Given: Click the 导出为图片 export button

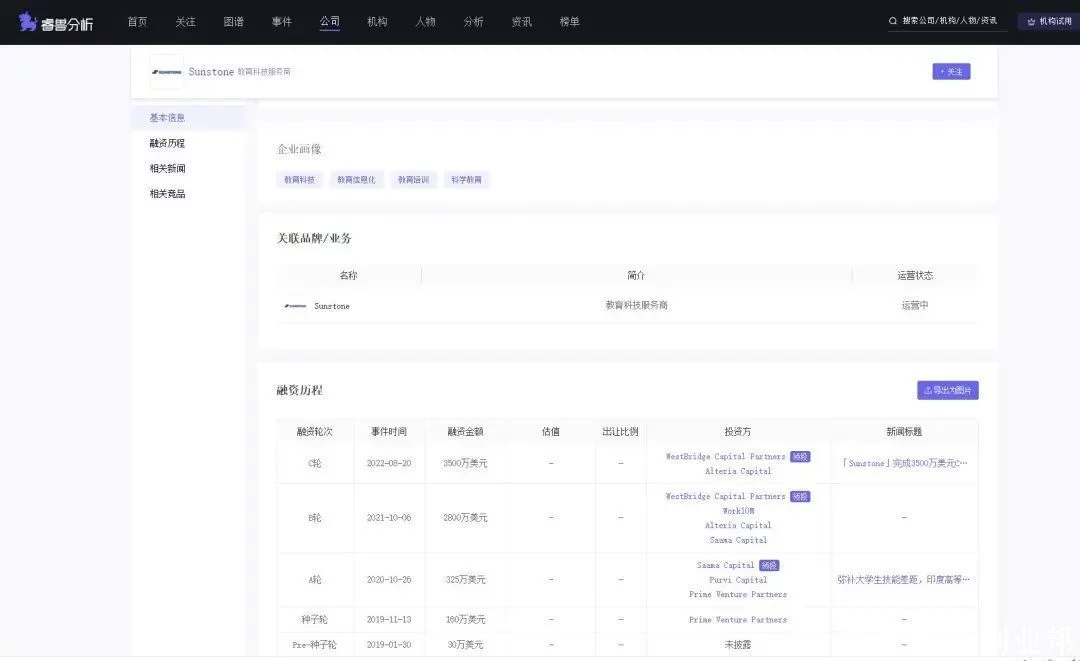Looking at the screenshot, I should (x=948, y=390).
